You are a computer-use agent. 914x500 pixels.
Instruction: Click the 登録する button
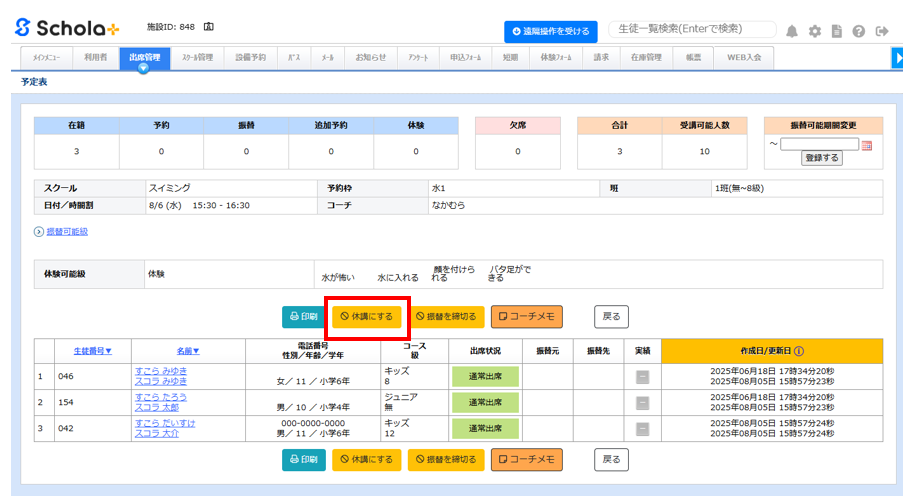coord(821,158)
